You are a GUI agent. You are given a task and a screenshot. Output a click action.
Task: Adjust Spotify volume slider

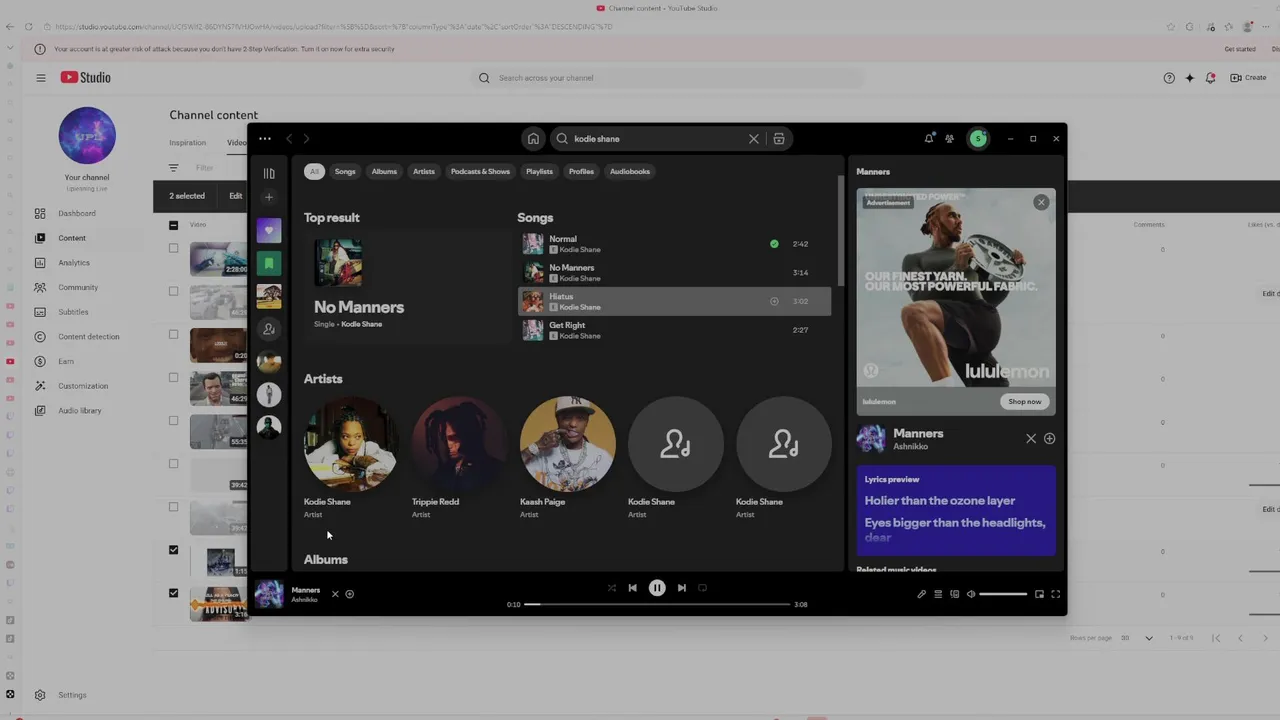(1003, 594)
